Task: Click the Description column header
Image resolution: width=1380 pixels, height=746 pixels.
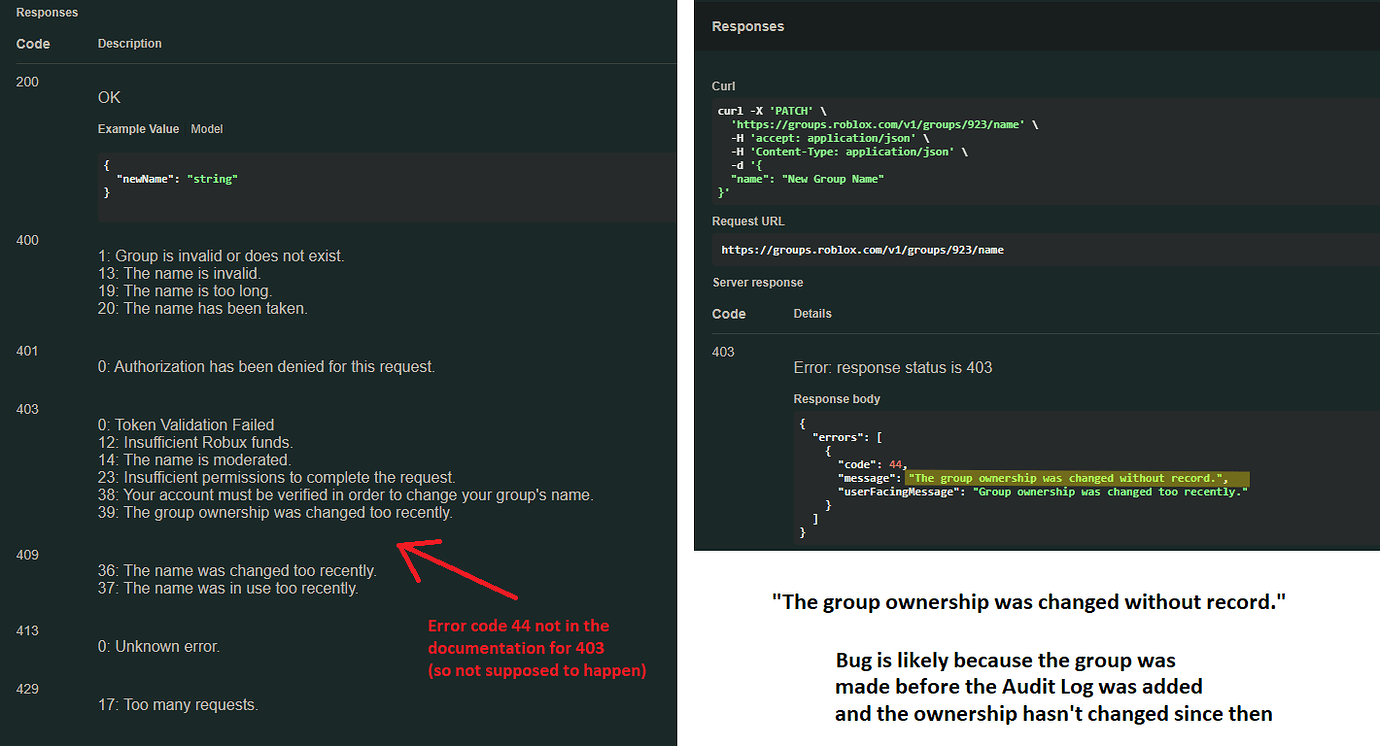Action: (129, 43)
